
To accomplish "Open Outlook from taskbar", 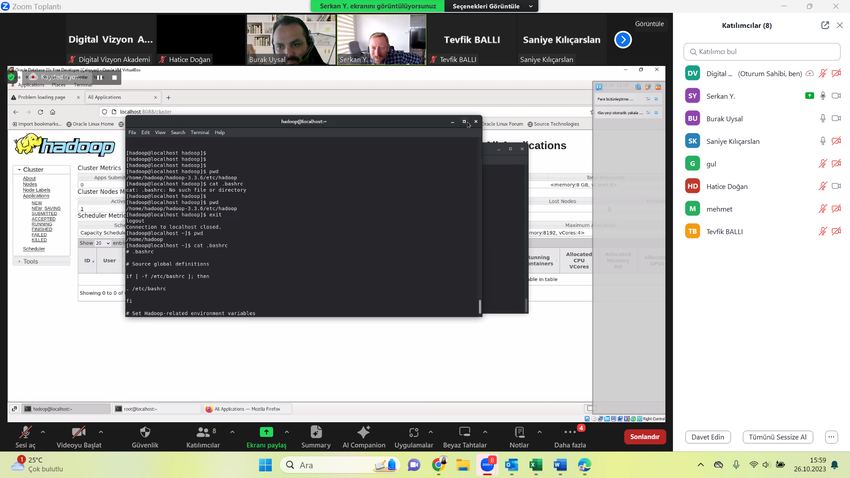I will (x=511, y=465).
